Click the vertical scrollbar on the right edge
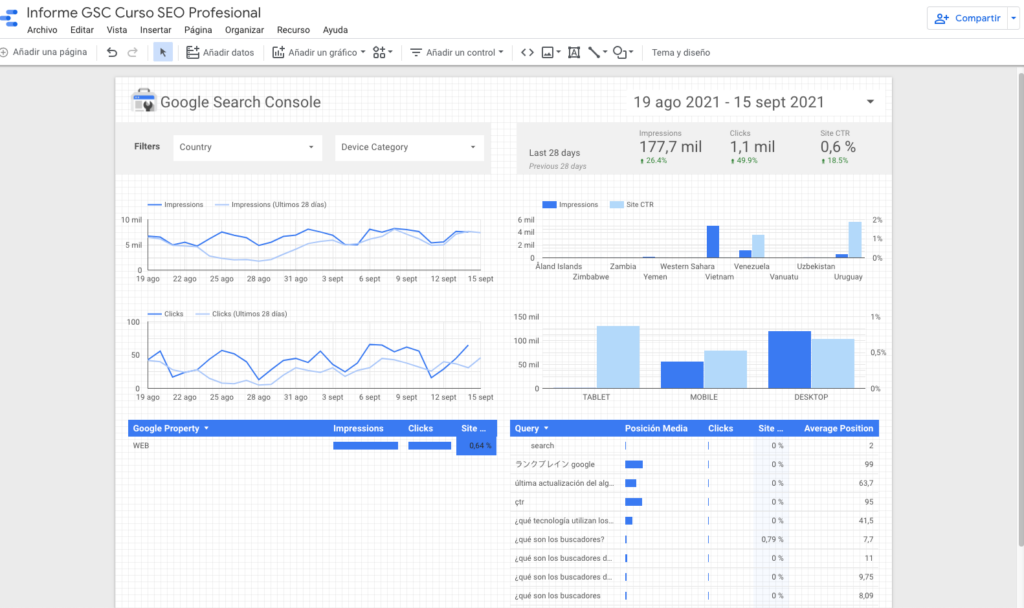This screenshot has height=608, width=1024. [1021, 308]
